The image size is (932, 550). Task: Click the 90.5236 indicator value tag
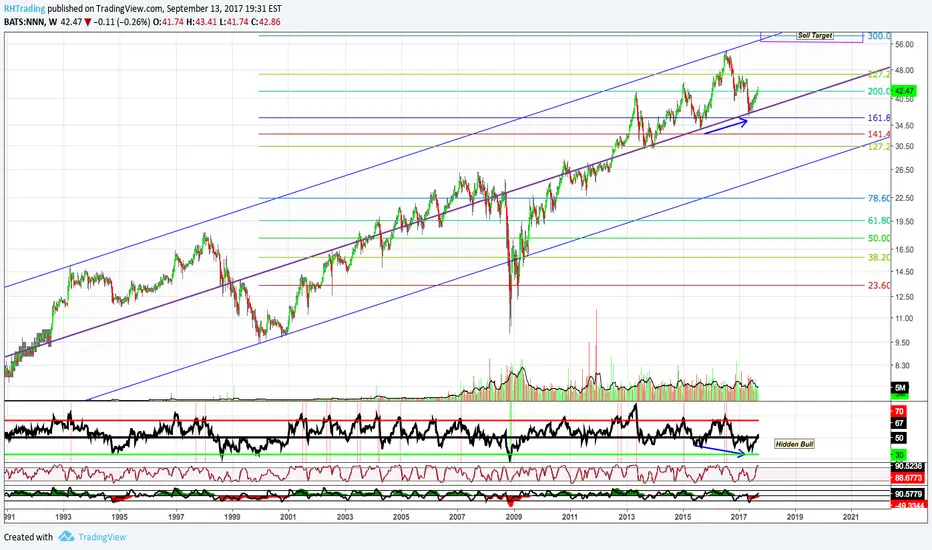908,467
